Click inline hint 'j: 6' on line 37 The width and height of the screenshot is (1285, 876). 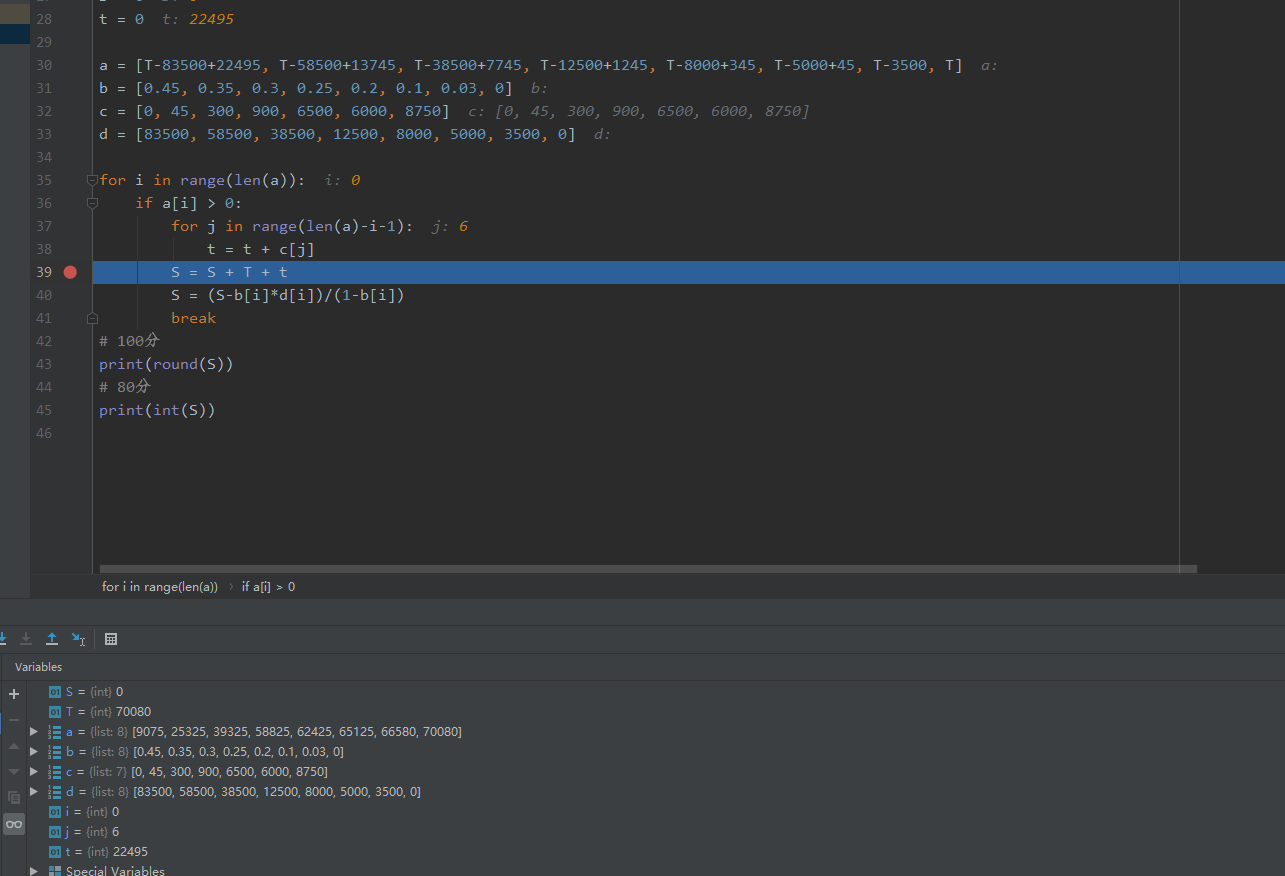point(450,226)
